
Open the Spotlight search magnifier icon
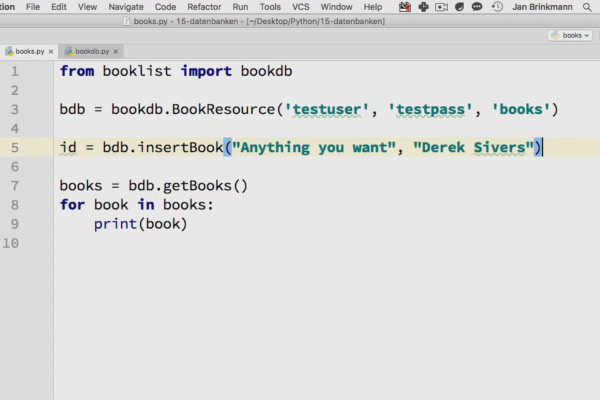click(587, 7)
